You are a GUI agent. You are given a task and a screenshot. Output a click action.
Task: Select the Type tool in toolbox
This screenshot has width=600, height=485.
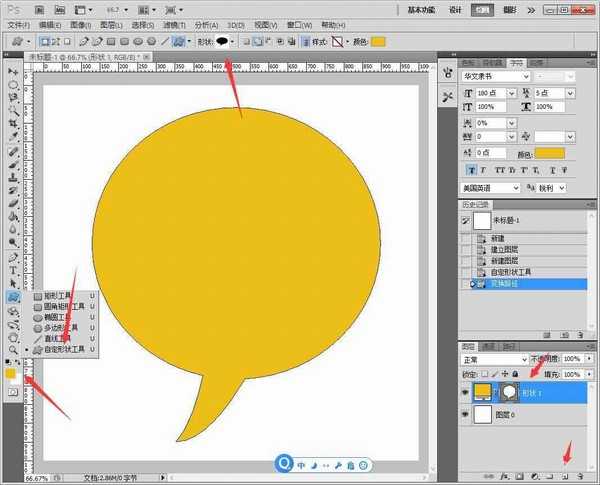pyautogui.click(x=13, y=270)
